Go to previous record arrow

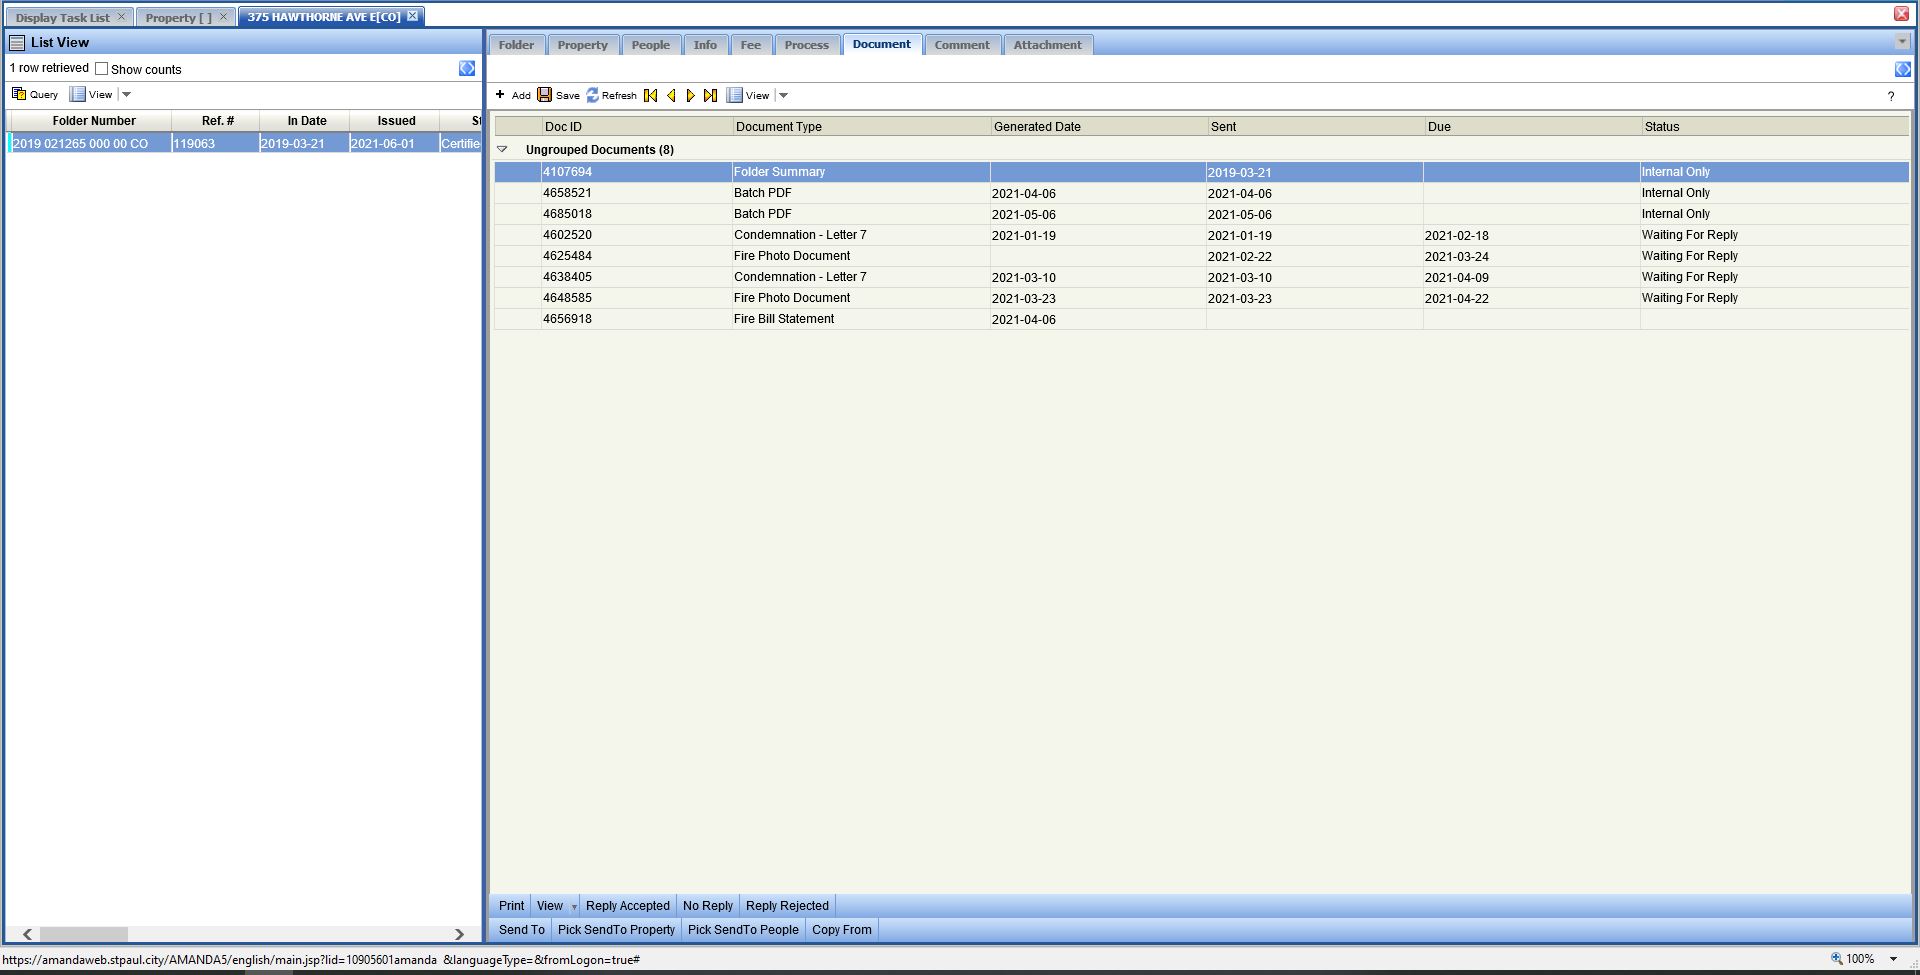click(x=671, y=95)
